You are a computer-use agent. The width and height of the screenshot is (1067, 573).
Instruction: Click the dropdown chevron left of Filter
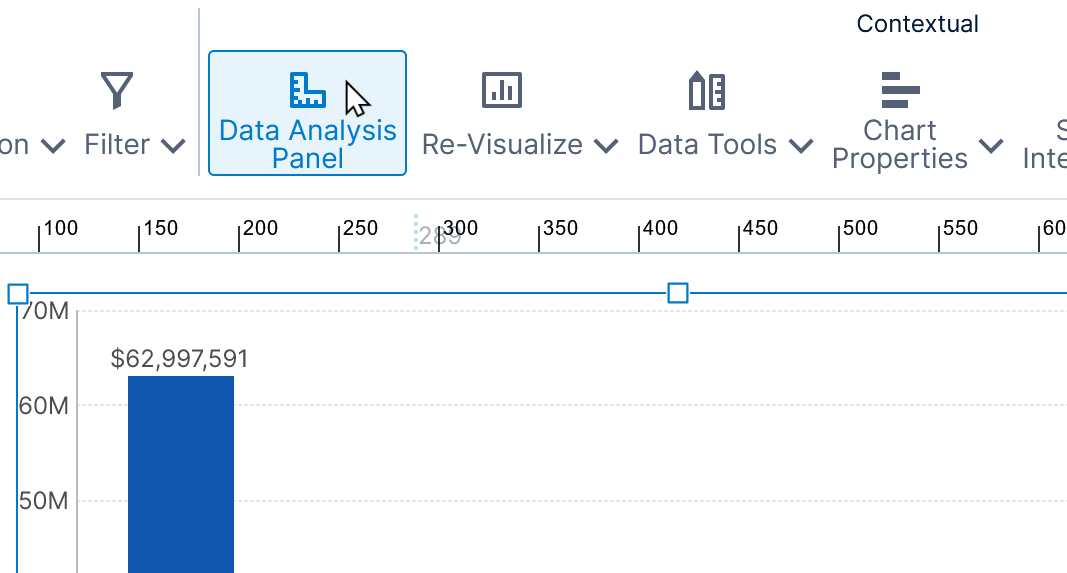coord(53,146)
